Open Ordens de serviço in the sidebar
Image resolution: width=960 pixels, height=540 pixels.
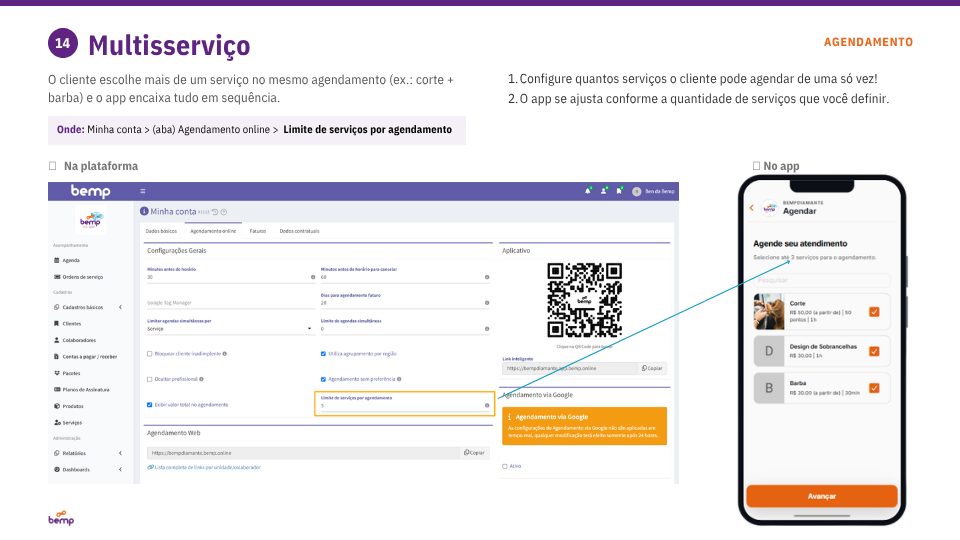78,277
